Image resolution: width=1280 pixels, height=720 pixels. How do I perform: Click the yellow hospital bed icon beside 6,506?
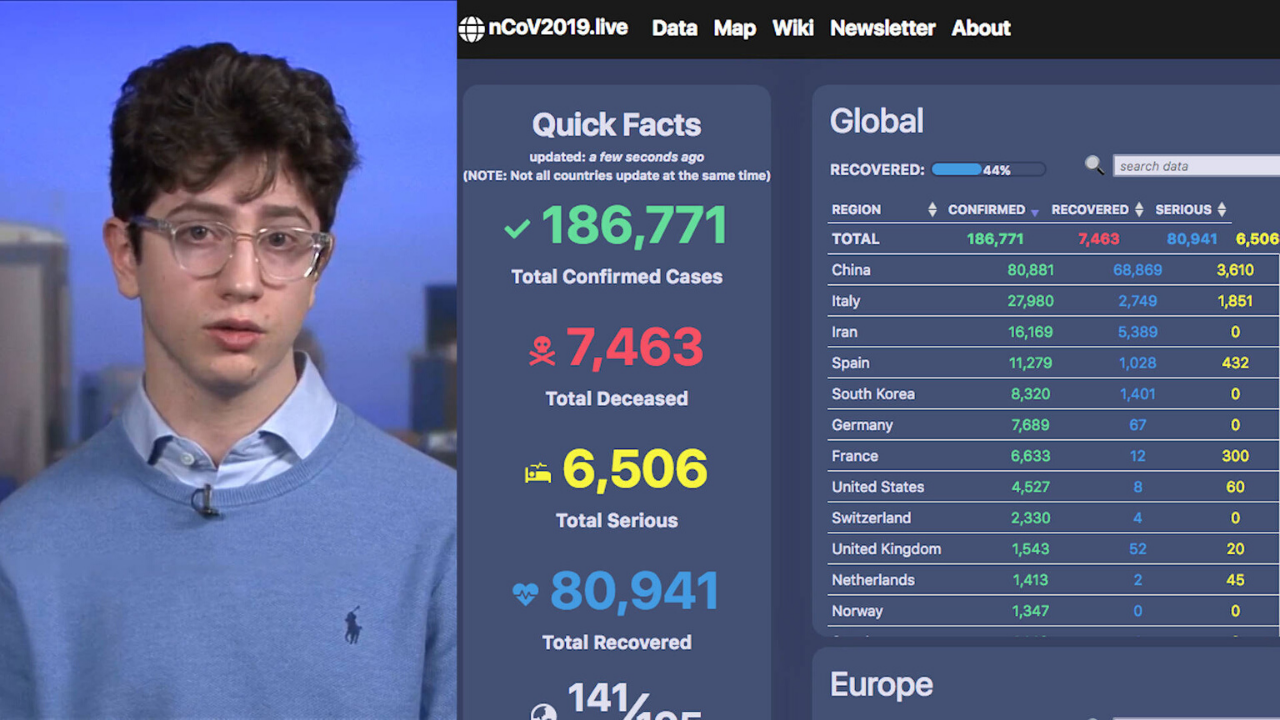[x=538, y=473]
